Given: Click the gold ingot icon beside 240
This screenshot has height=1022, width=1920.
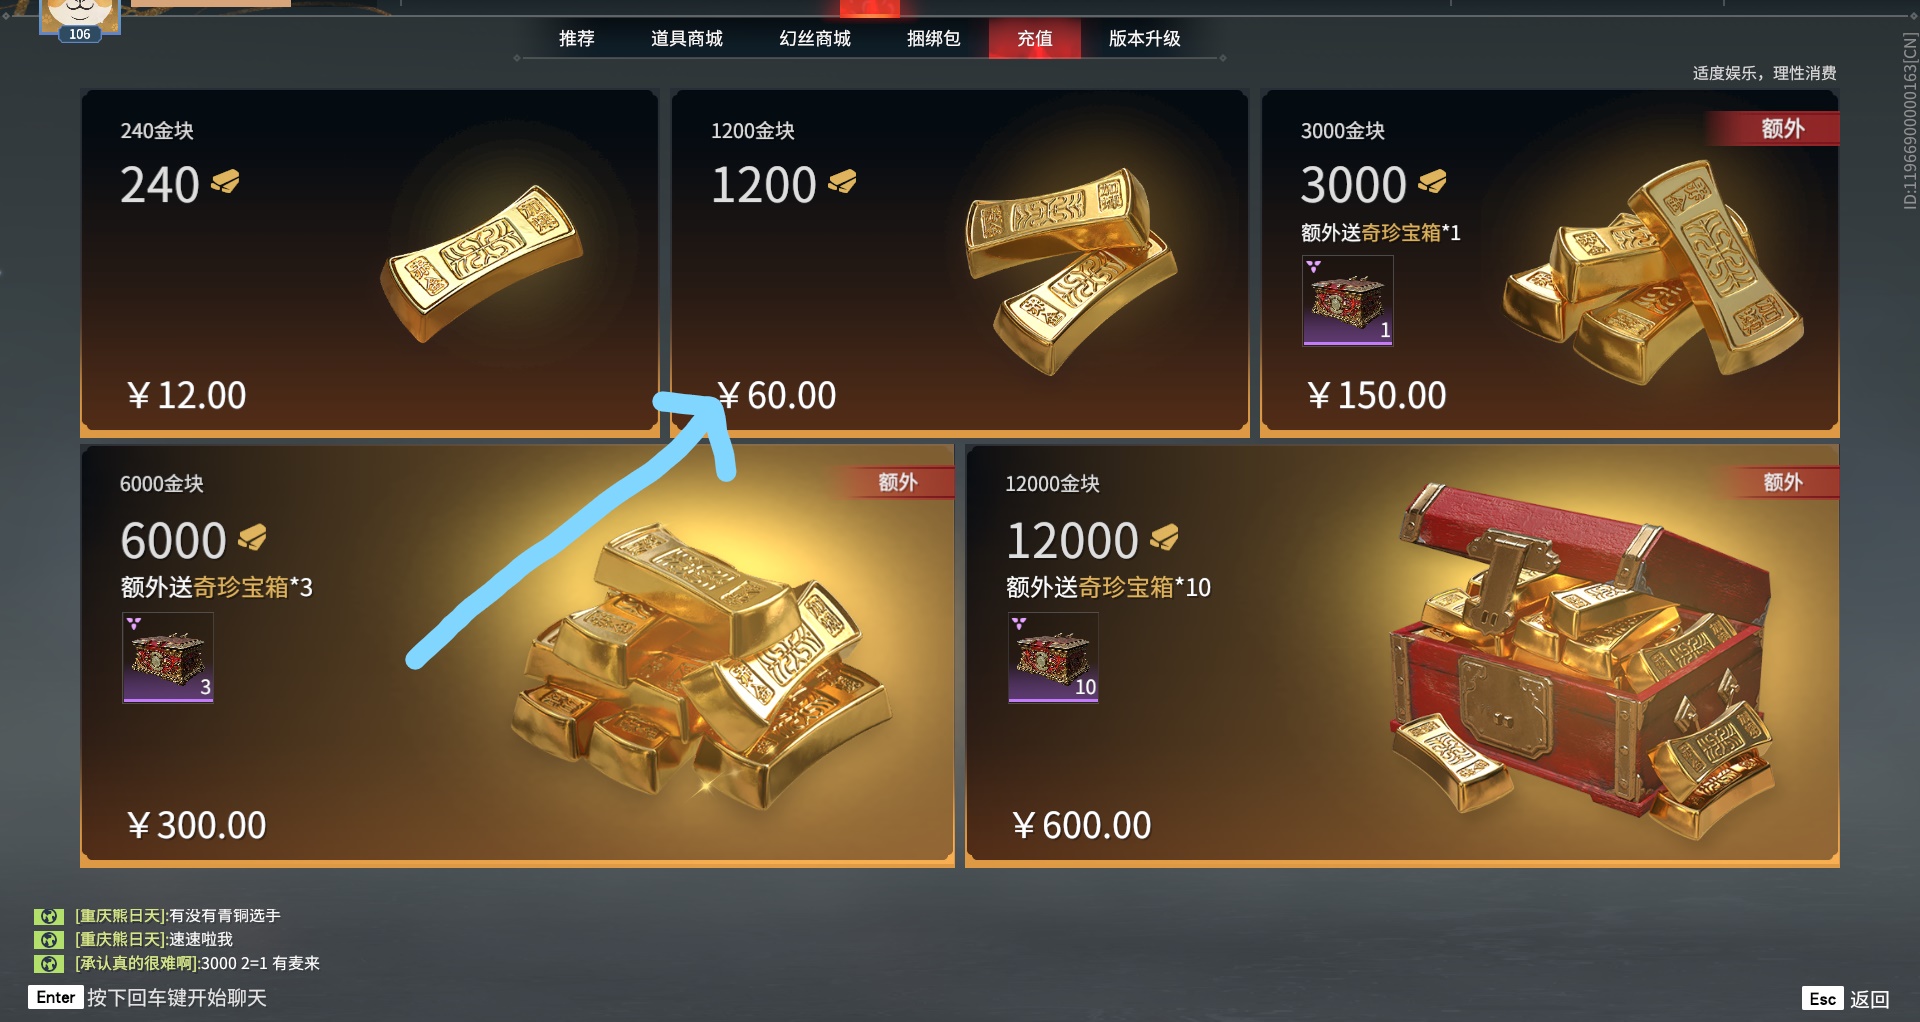Looking at the screenshot, I should tap(225, 182).
